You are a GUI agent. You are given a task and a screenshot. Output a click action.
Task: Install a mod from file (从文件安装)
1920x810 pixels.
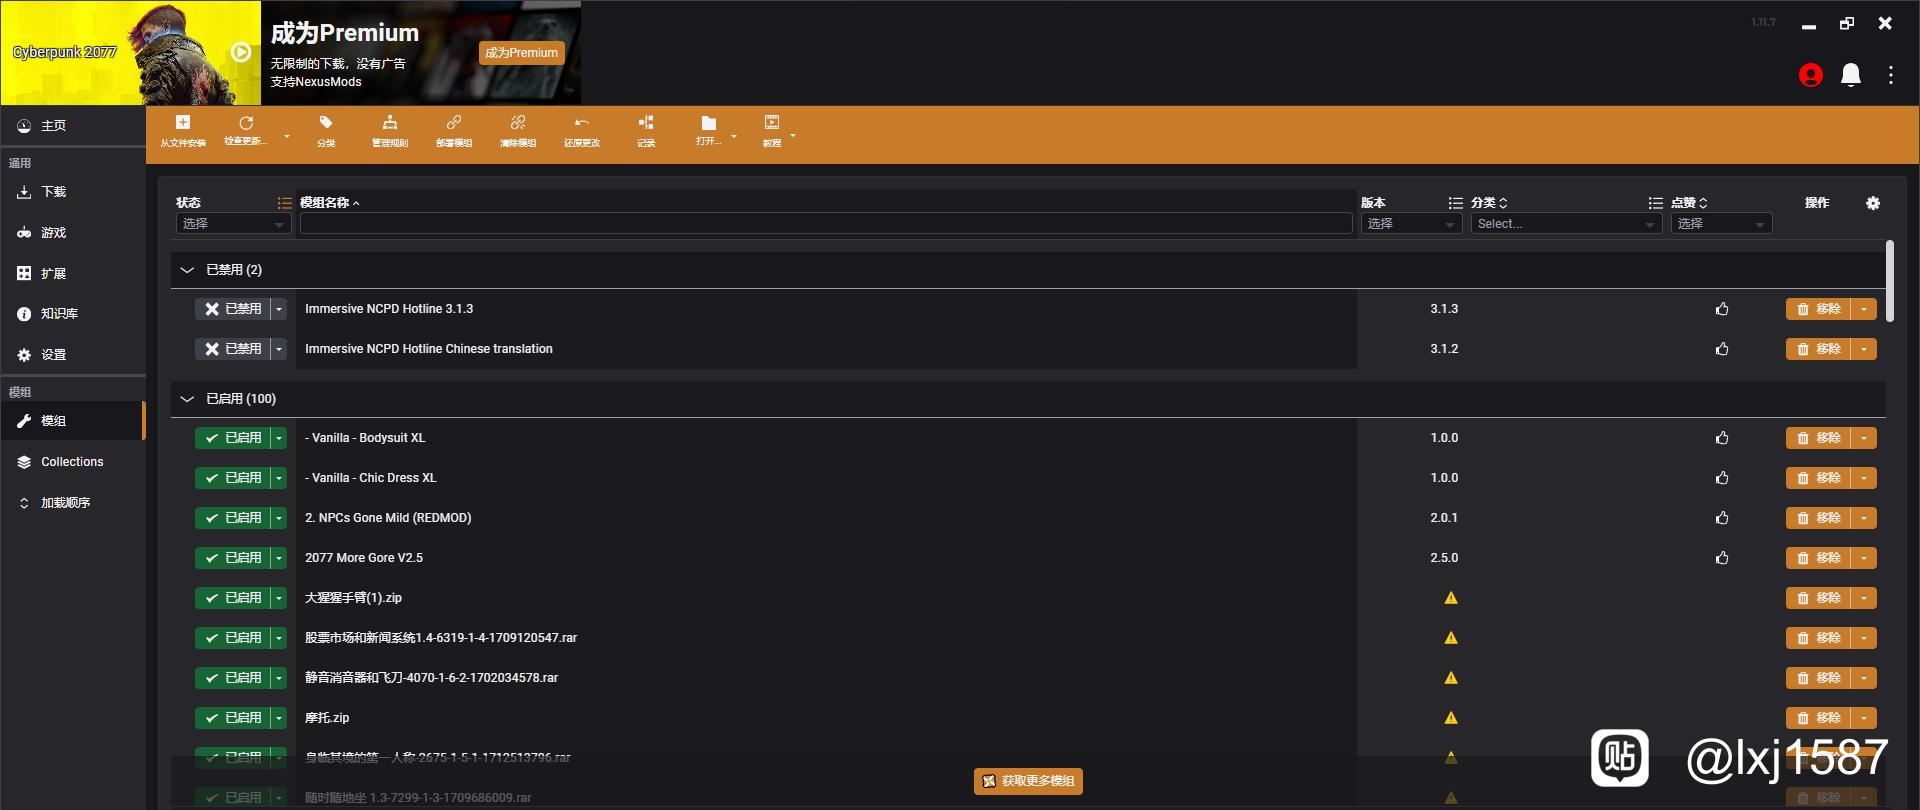point(183,131)
